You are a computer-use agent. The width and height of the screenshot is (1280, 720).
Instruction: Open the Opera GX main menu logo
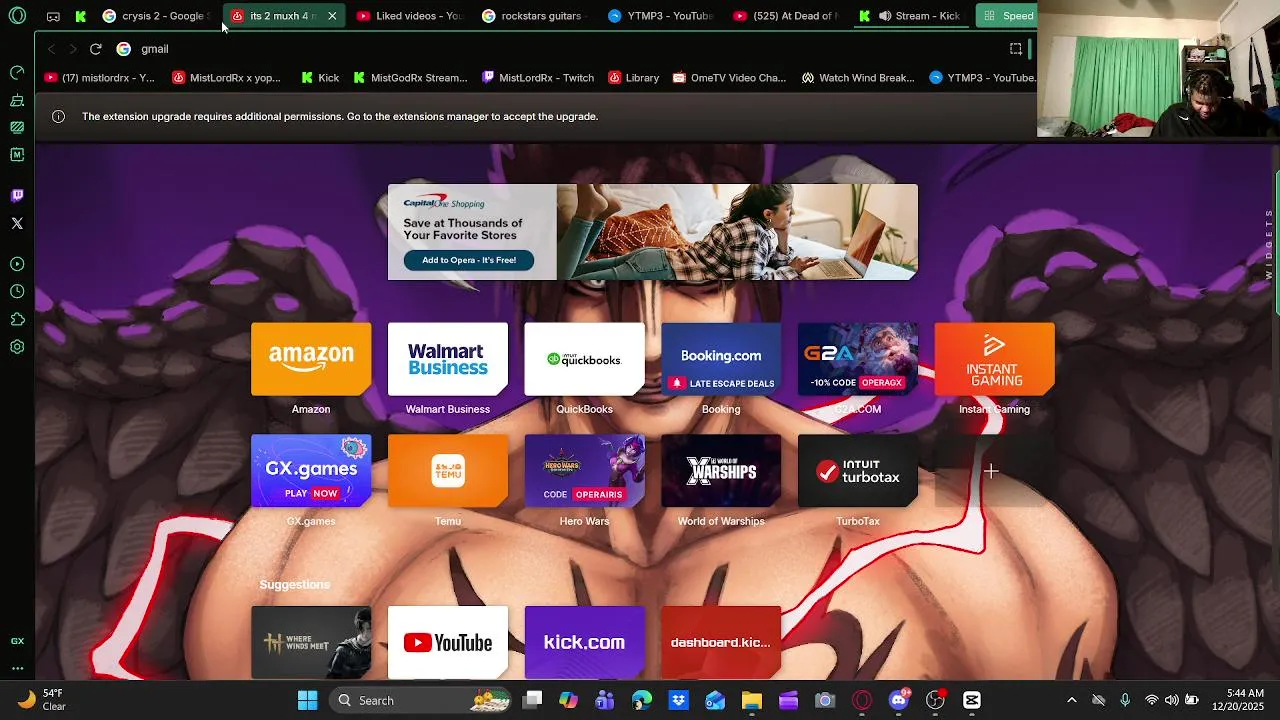[17, 16]
